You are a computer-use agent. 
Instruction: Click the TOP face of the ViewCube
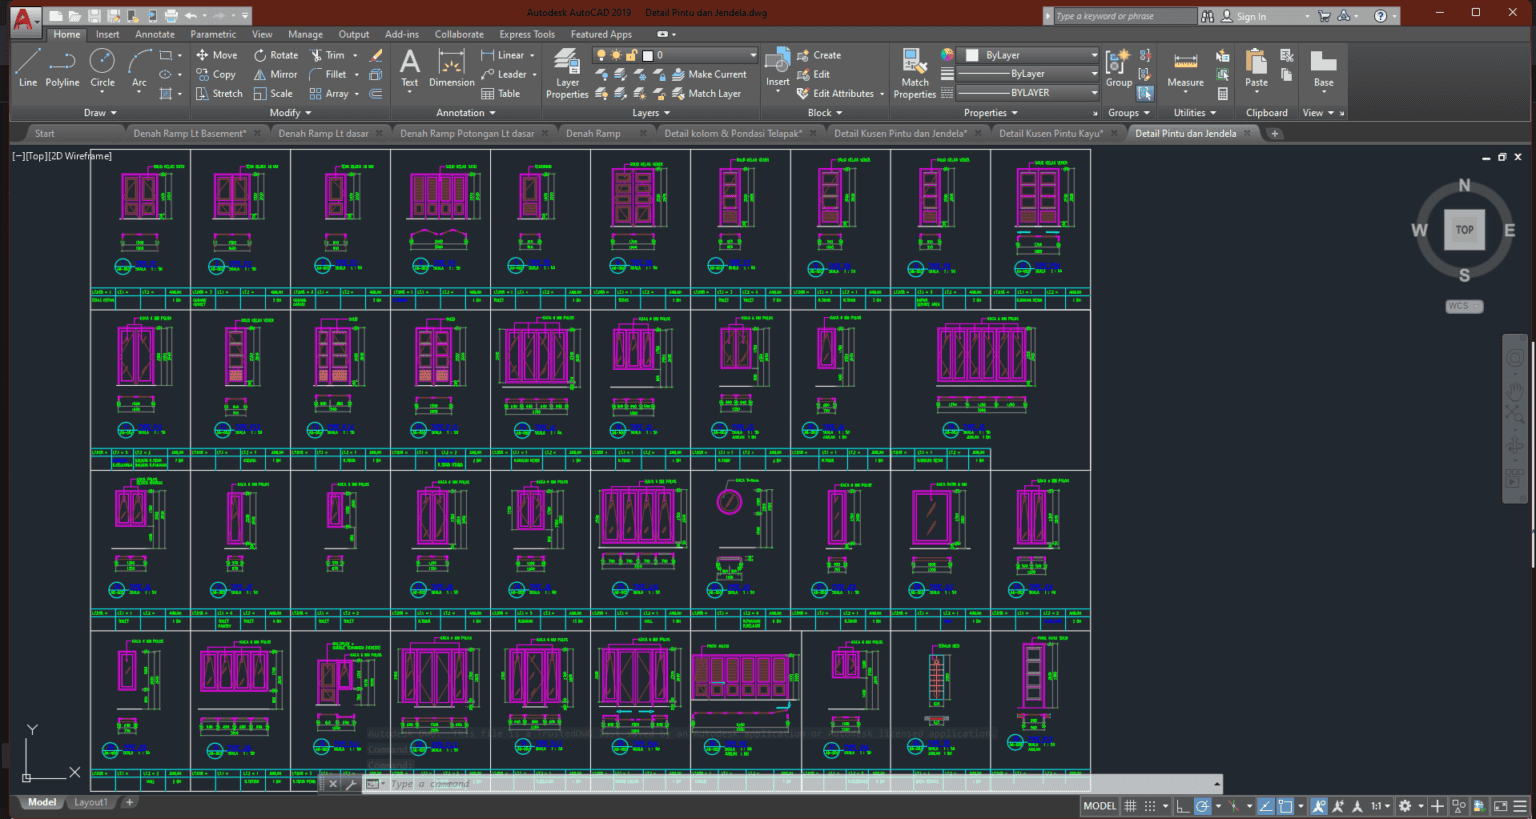pyautogui.click(x=1464, y=229)
